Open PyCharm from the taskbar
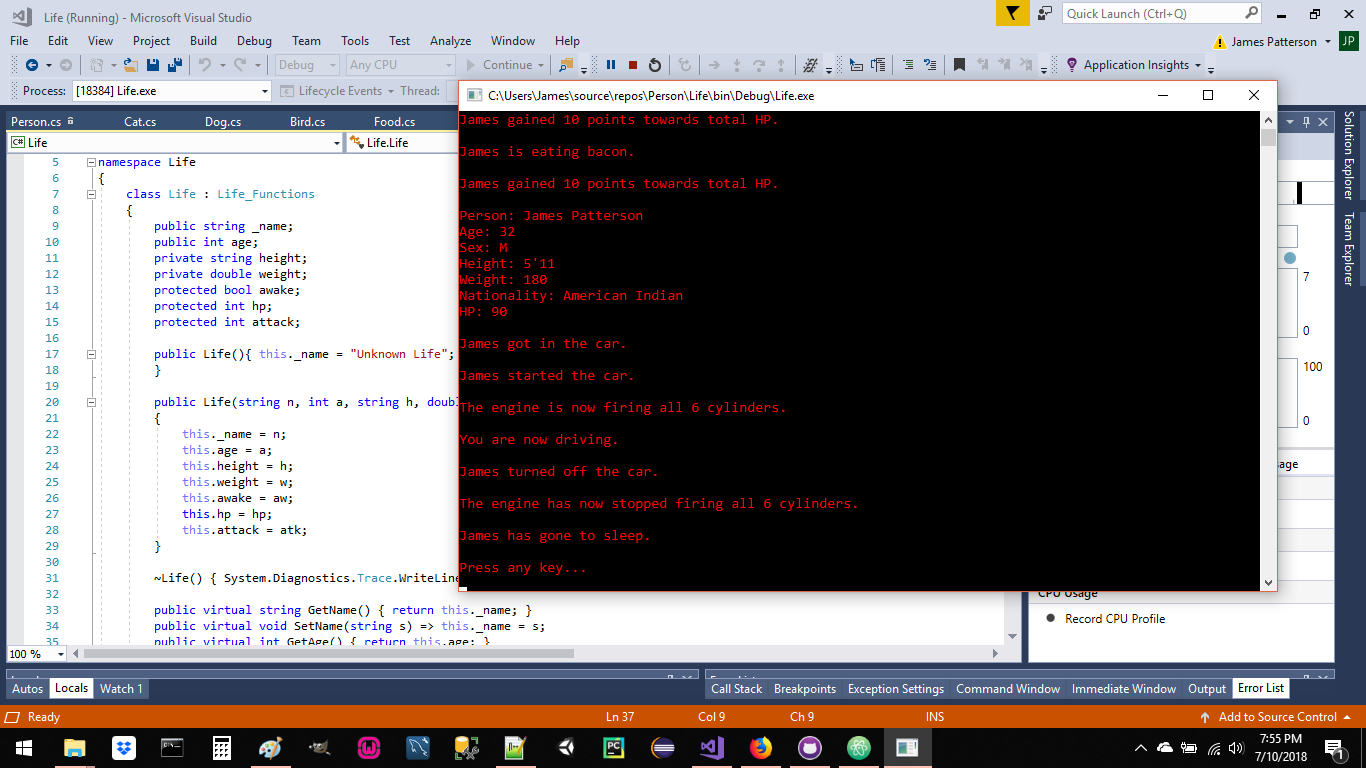 (614, 747)
